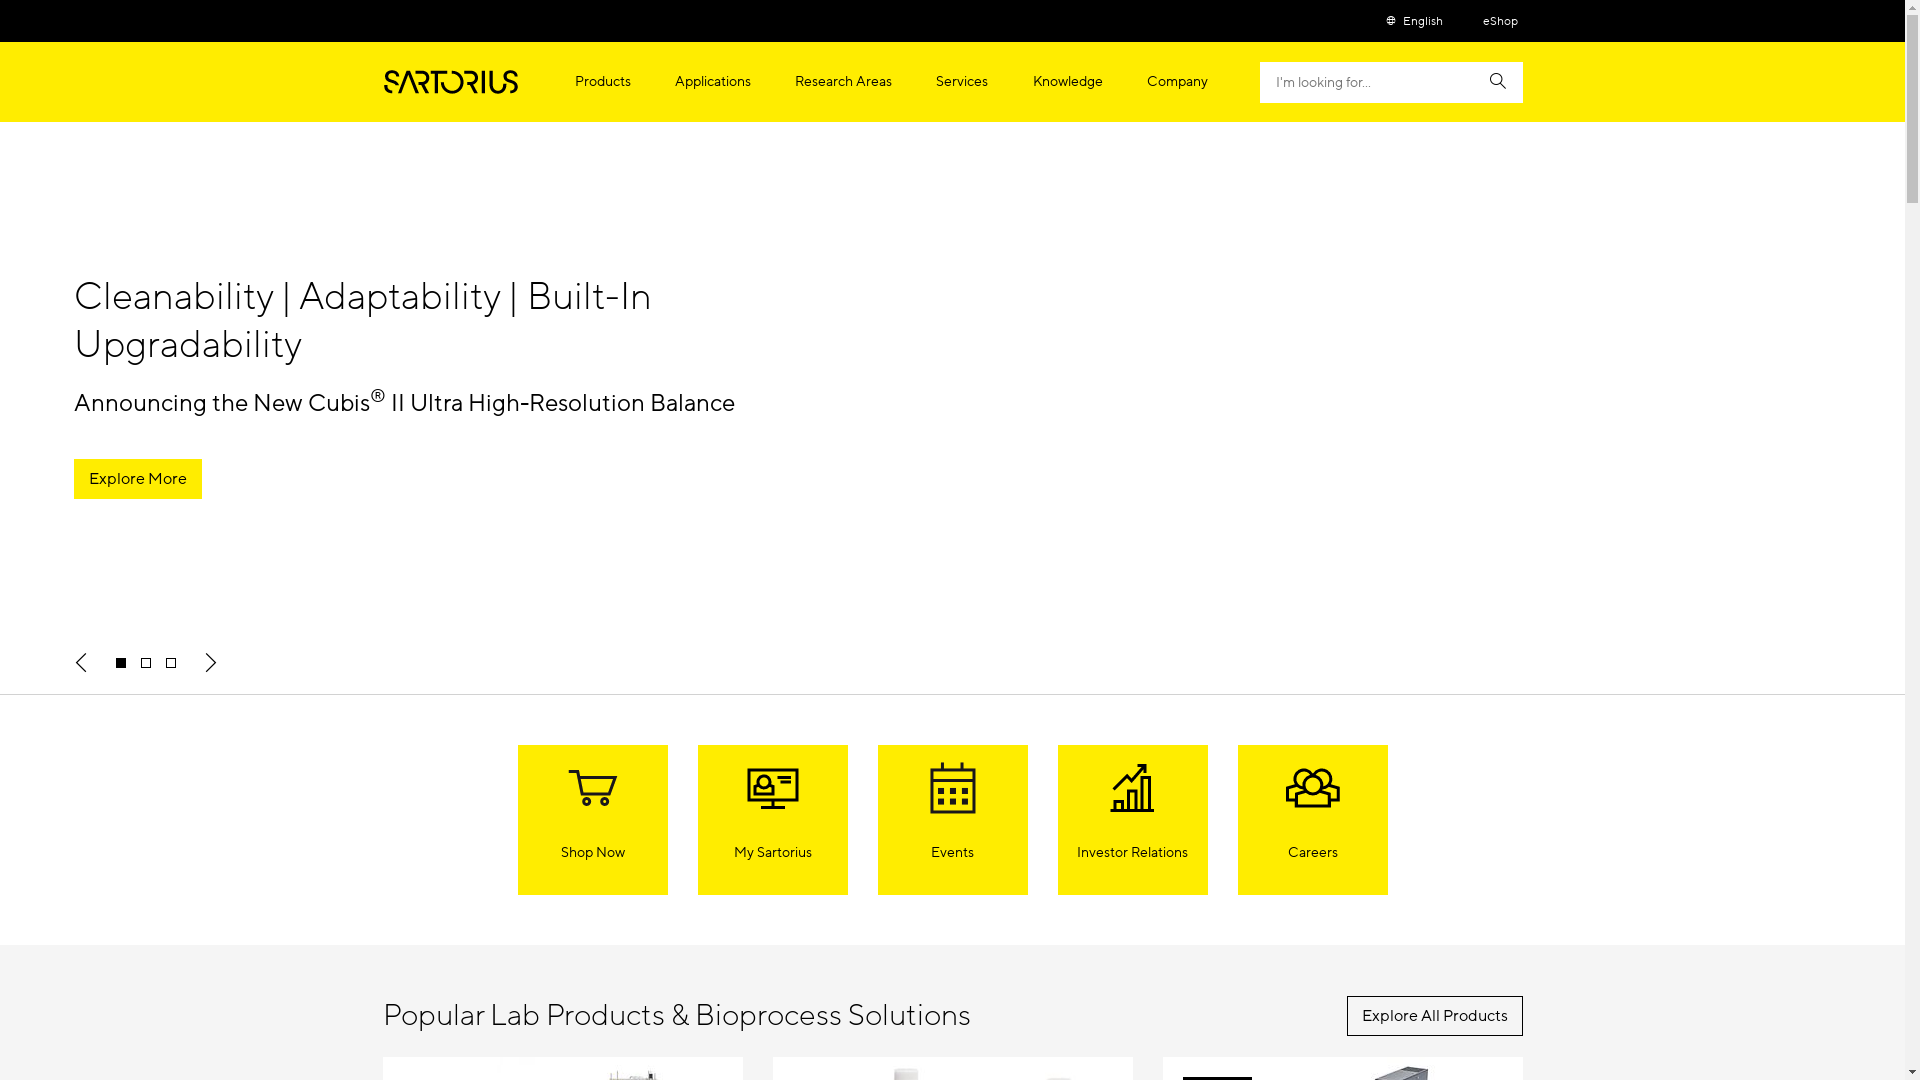Open the English language selector

point(1414,21)
